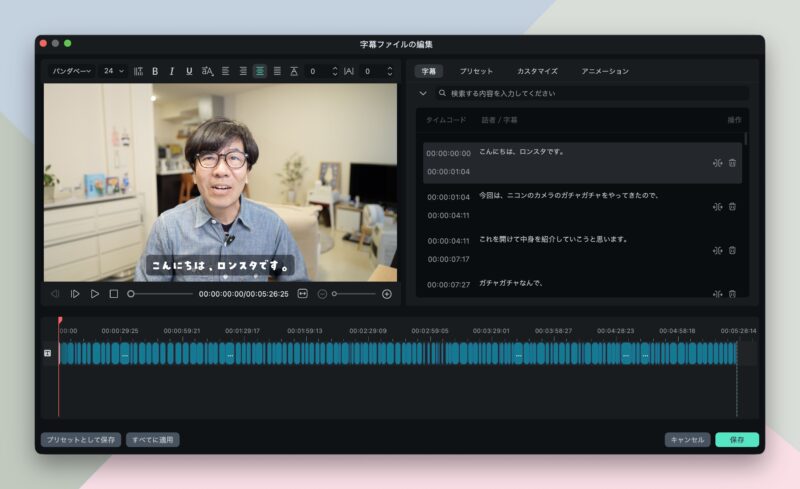Image resolution: width=800 pixels, height=489 pixels.
Task: Zoom in timeline with plus icon
Action: [x=387, y=294]
